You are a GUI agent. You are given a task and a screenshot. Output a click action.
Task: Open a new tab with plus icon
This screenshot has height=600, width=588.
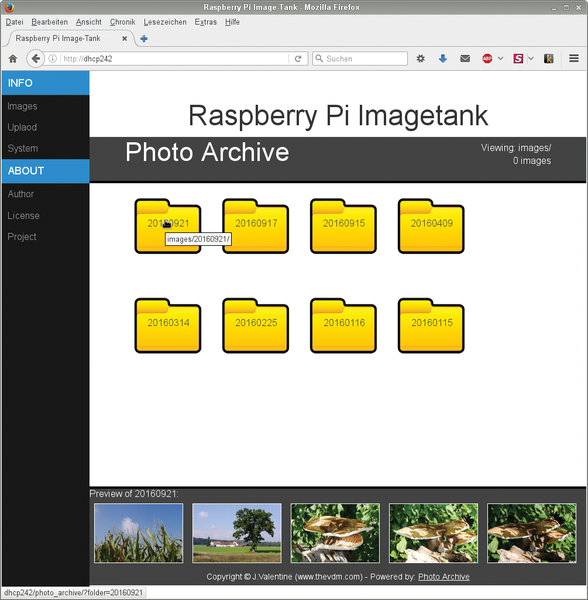(x=144, y=39)
